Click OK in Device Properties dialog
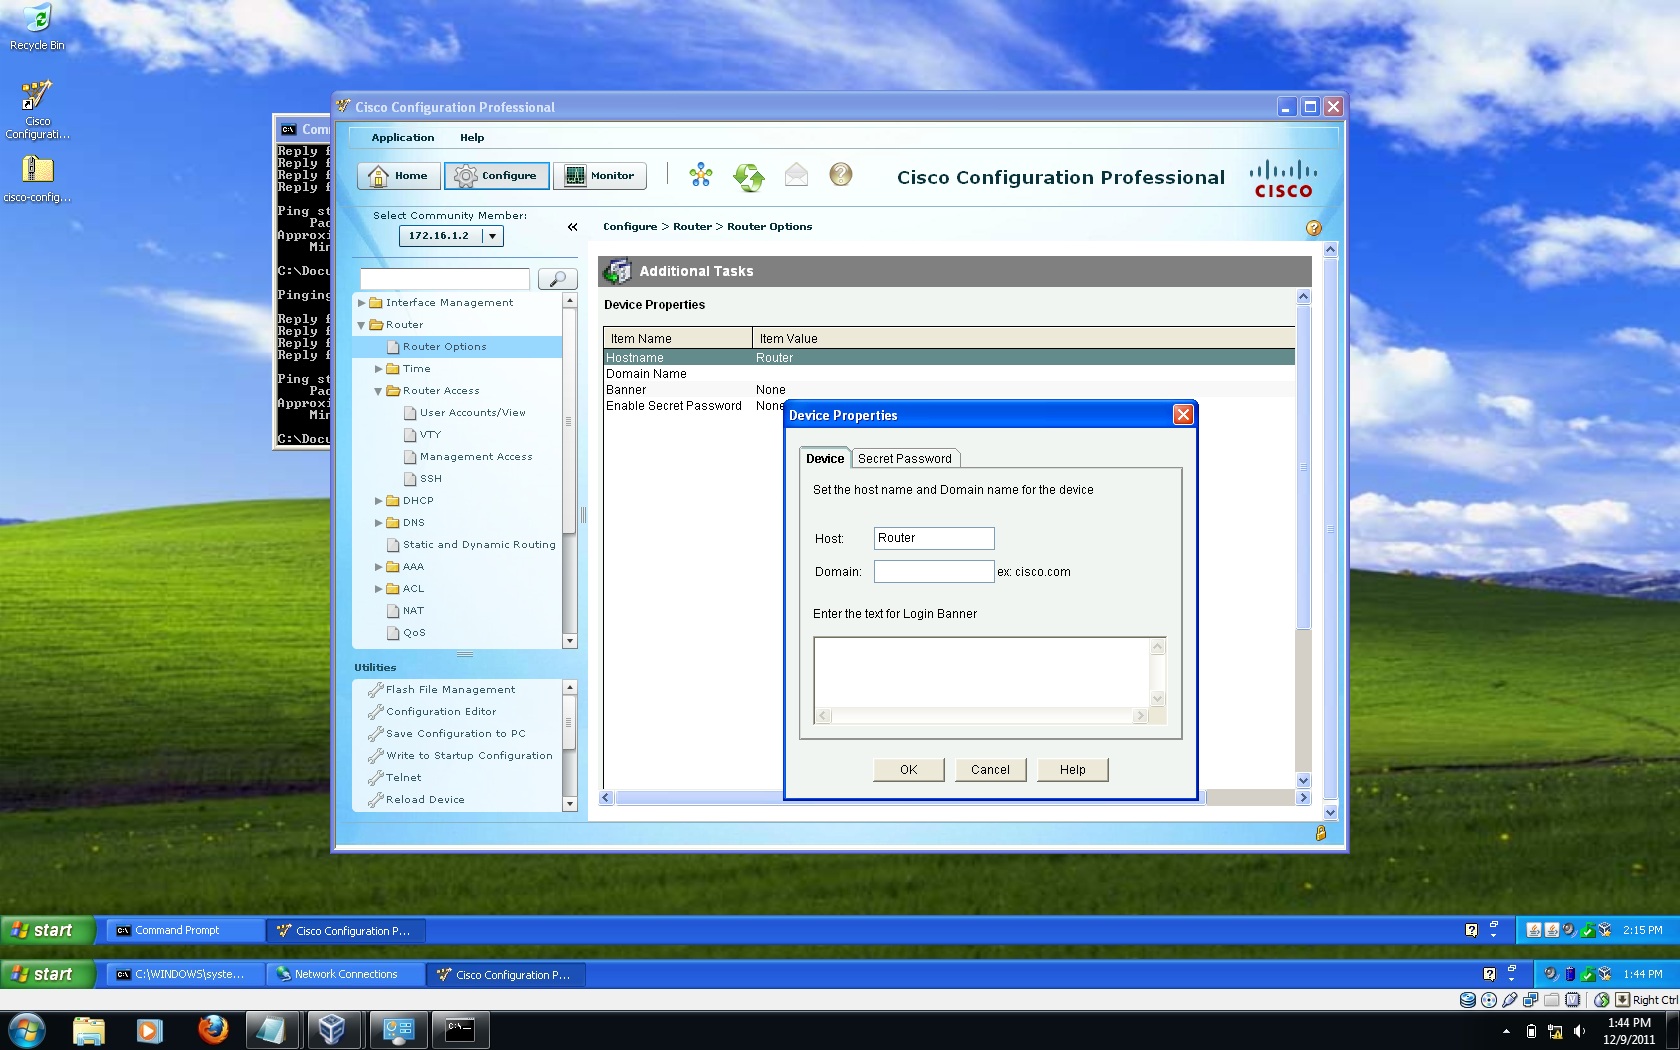This screenshot has height=1050, width=1680. 908,769
